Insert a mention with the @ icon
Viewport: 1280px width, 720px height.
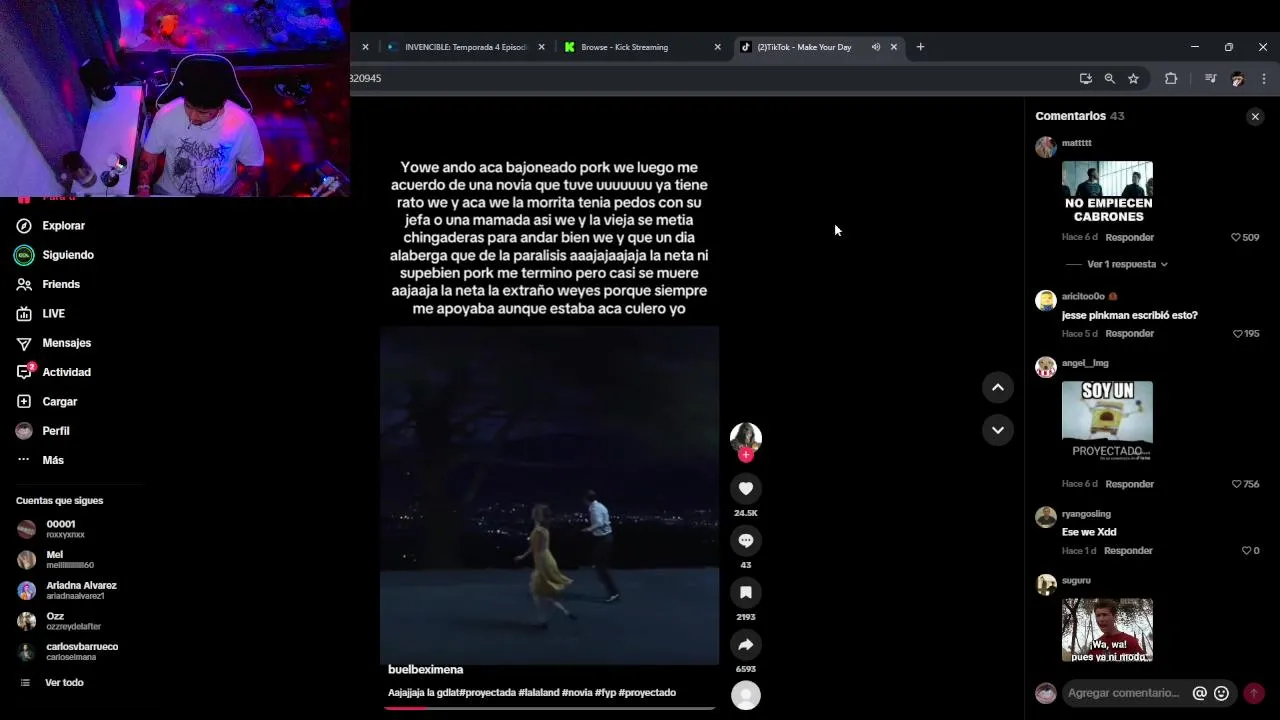(1200, 693)
